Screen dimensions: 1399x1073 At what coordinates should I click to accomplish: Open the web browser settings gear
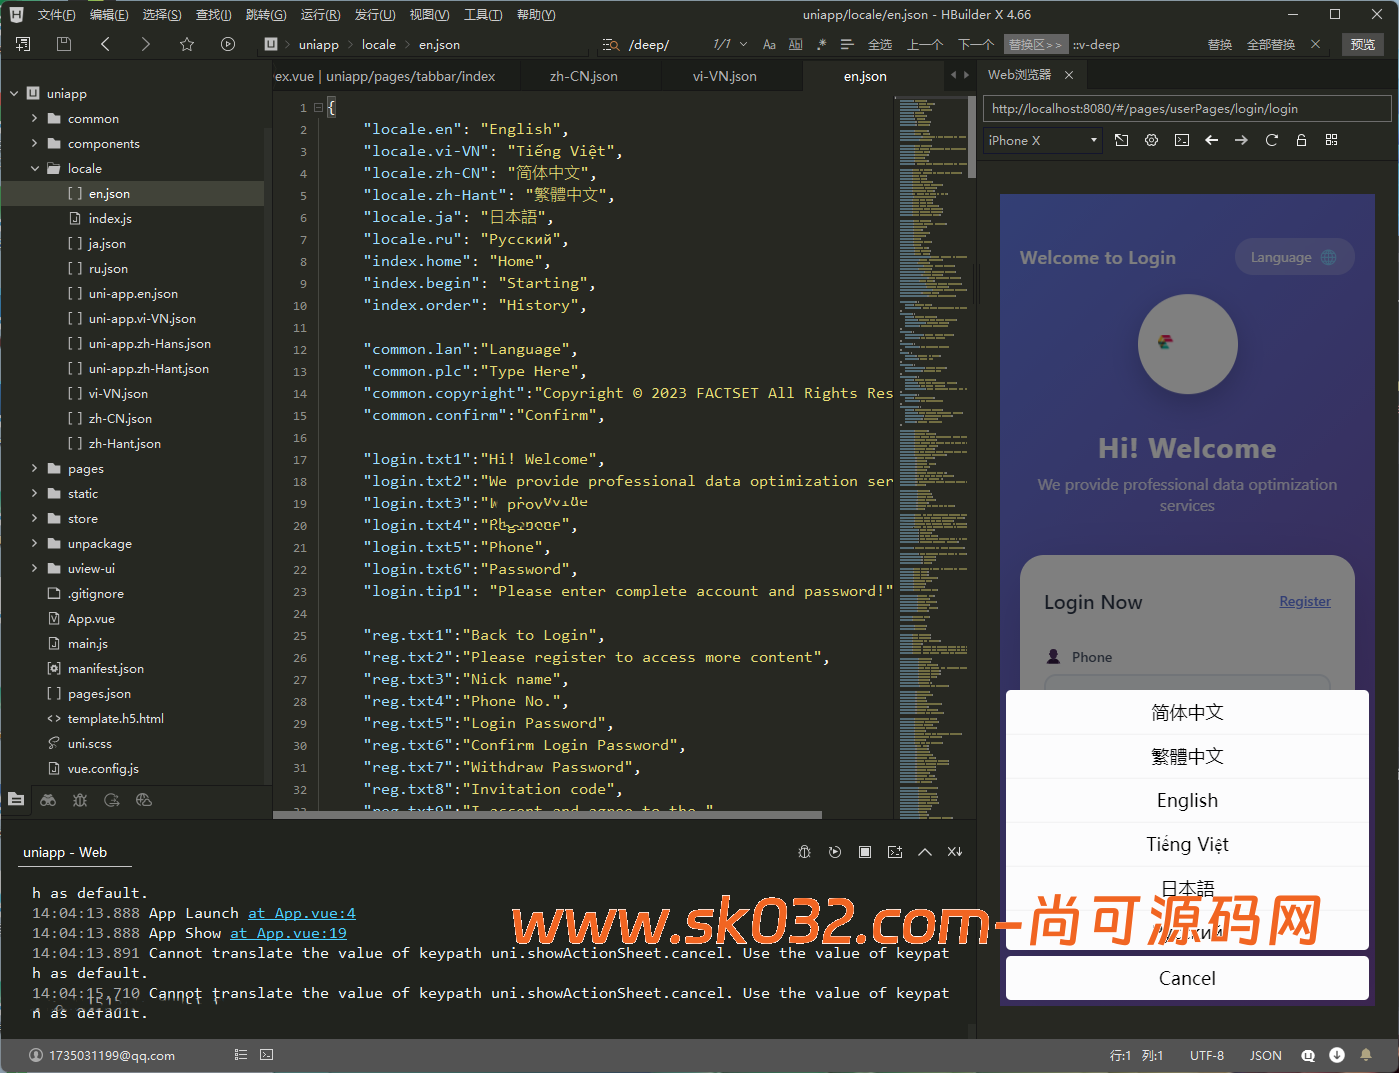click(x=1151, y=140)
